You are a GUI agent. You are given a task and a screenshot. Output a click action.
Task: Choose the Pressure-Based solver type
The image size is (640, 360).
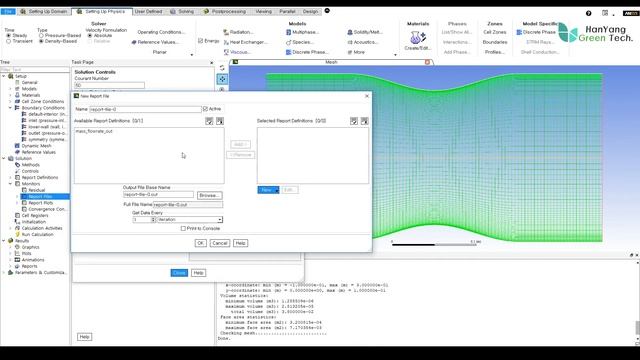pos(41,36)
